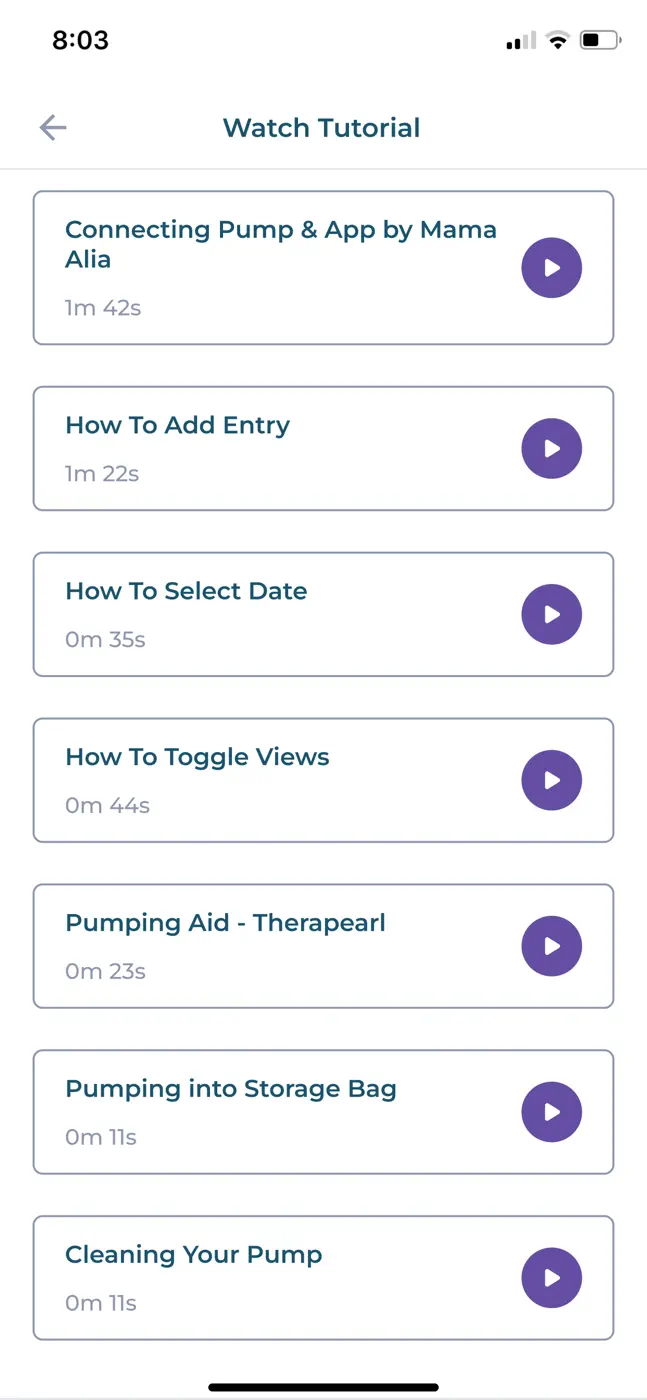Tap the back arrow icon

click(53, 128)
